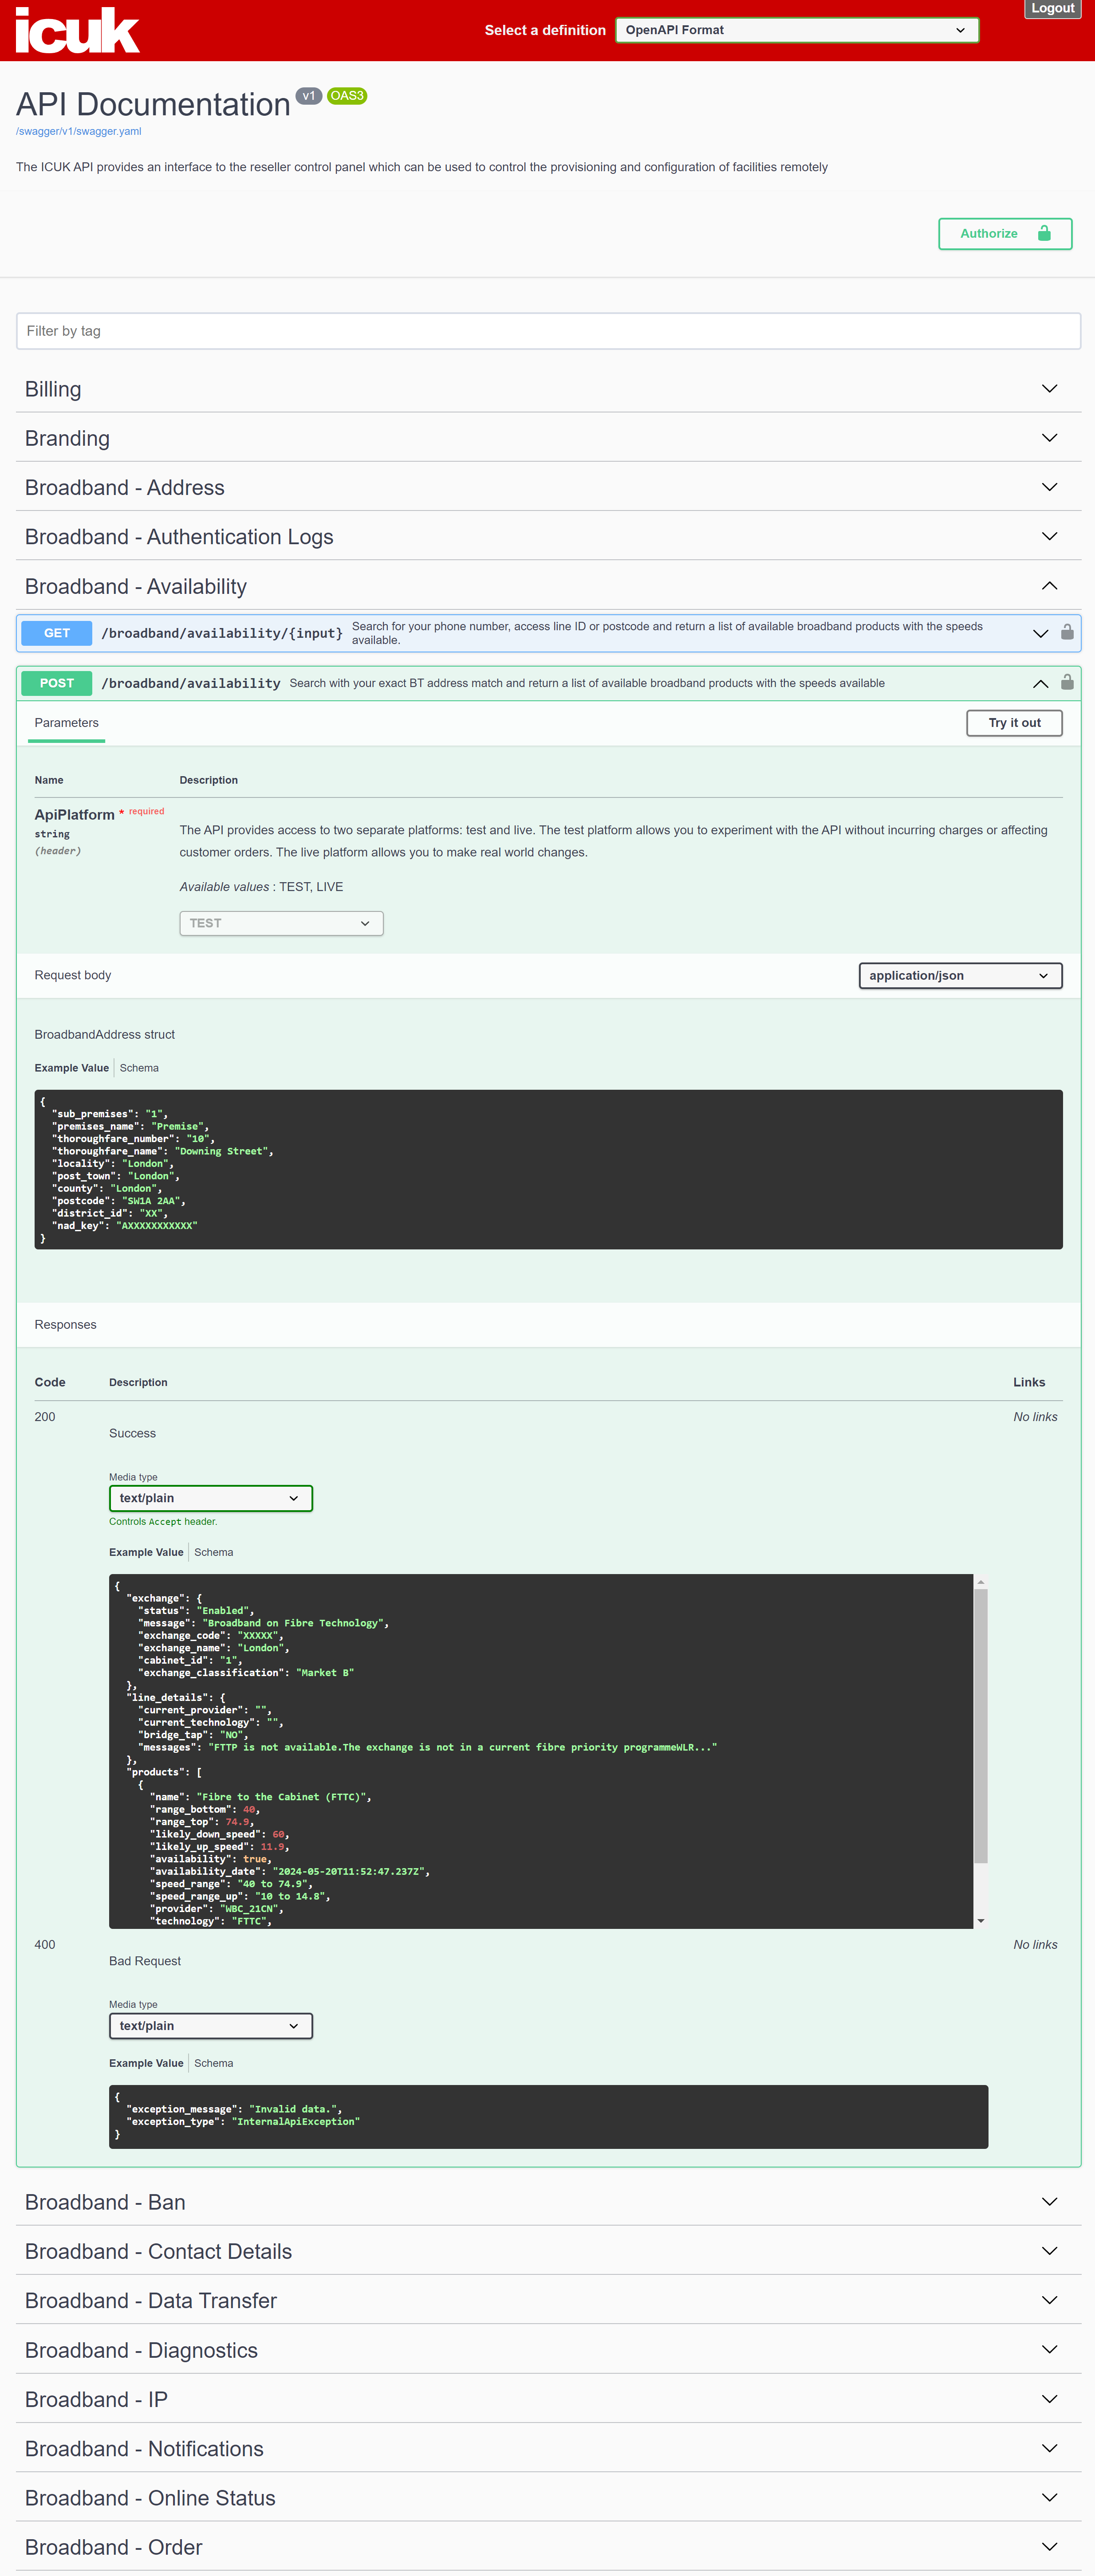
Task: Expand the GET availability operation chevron
Action: point(1040,633)
